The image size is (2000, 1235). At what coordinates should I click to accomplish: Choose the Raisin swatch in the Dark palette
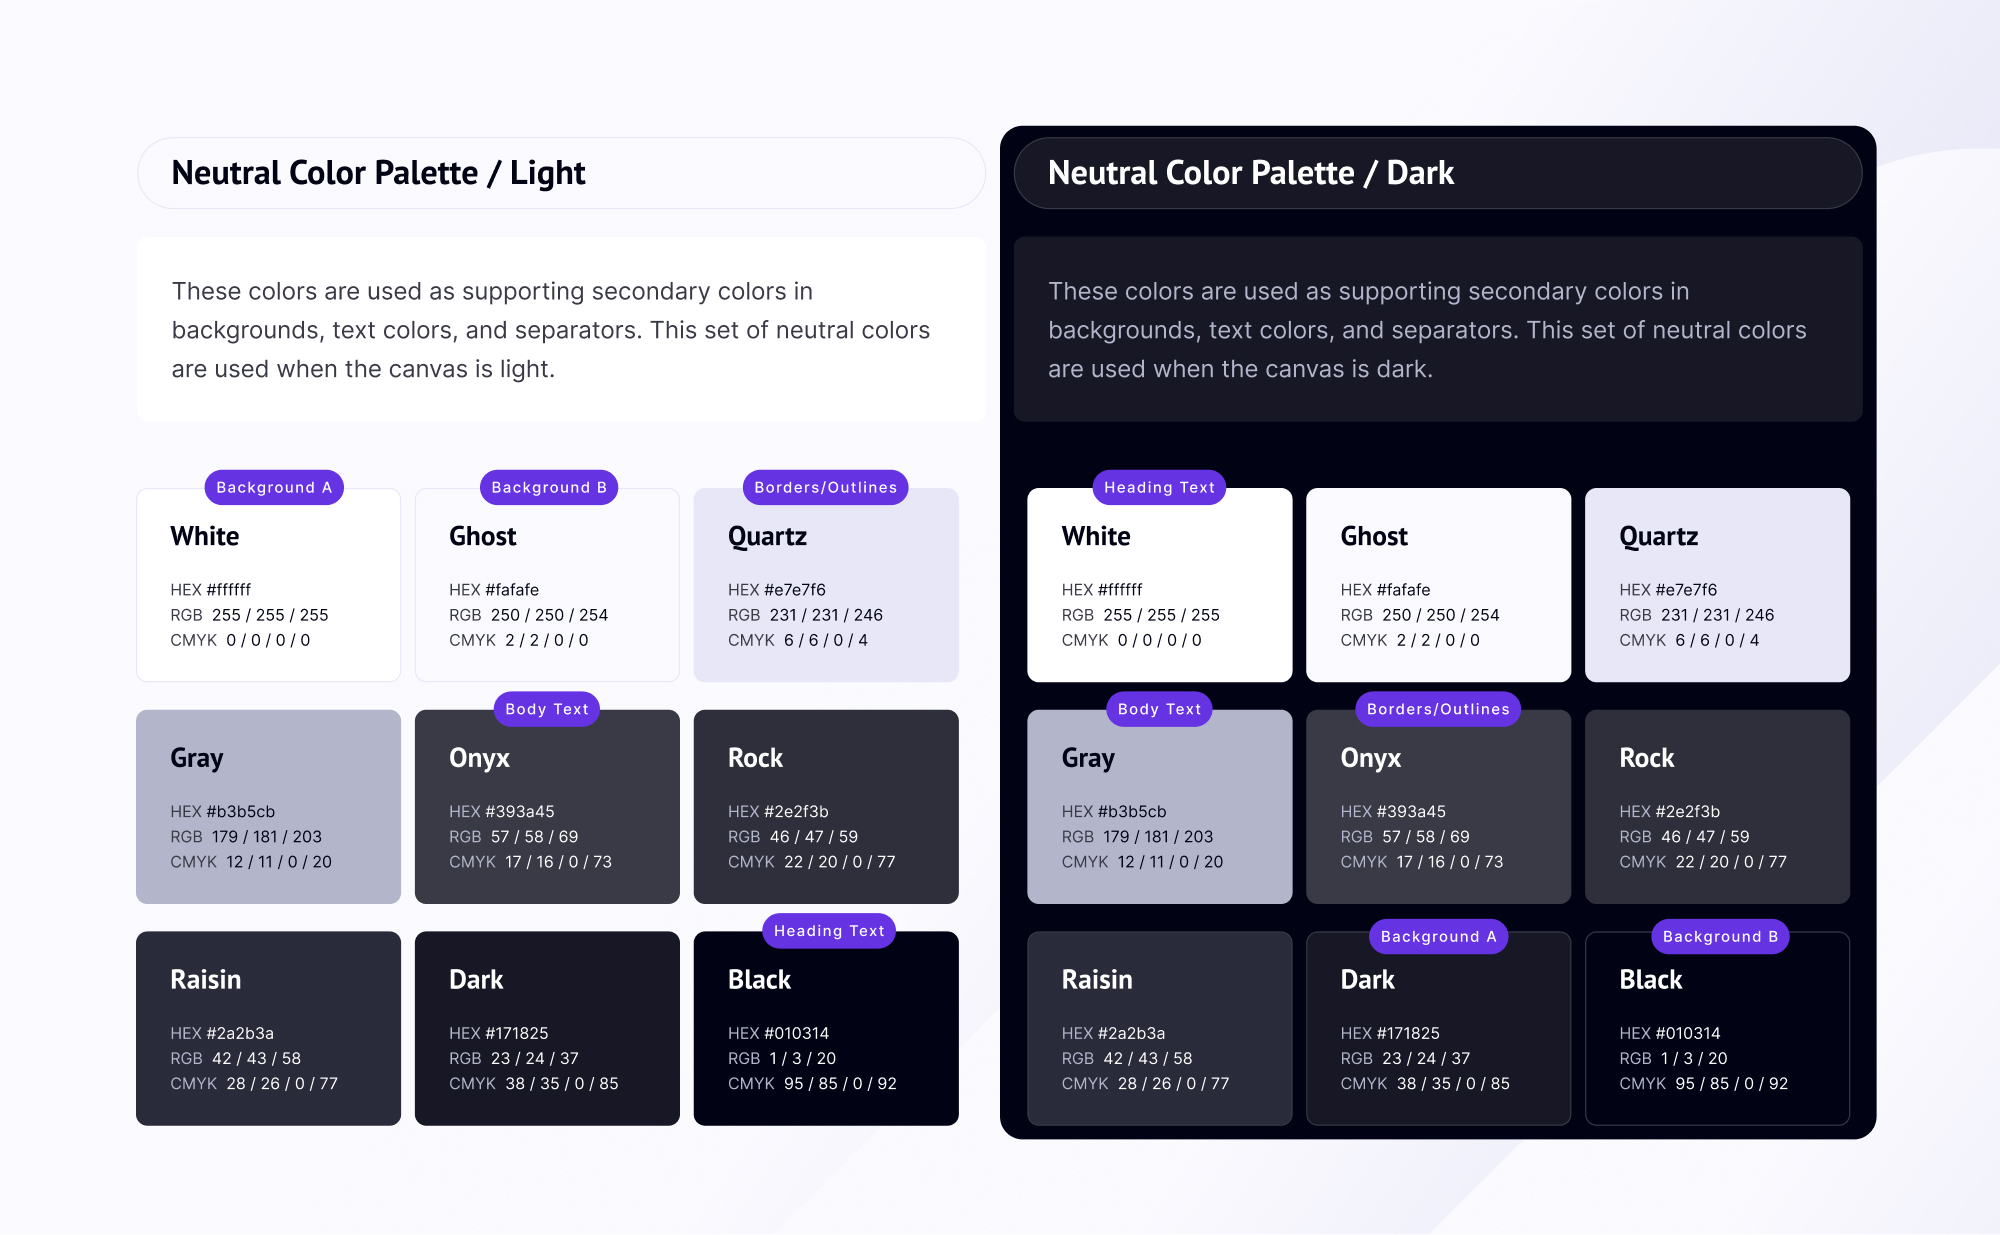pyautogui.click(x=1159, y=1028)
